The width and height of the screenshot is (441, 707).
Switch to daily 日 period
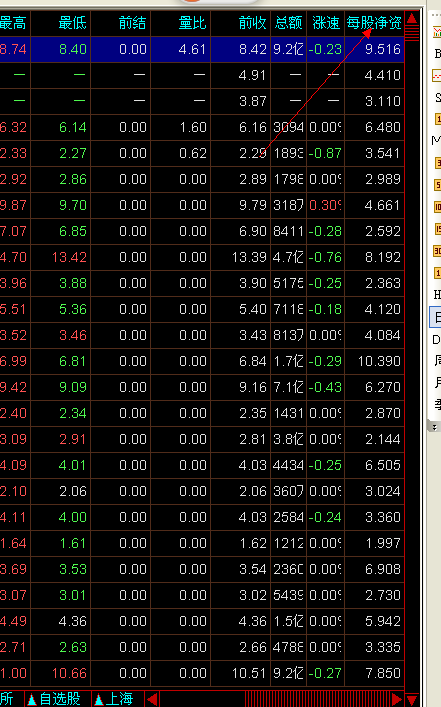coord(436,317)
